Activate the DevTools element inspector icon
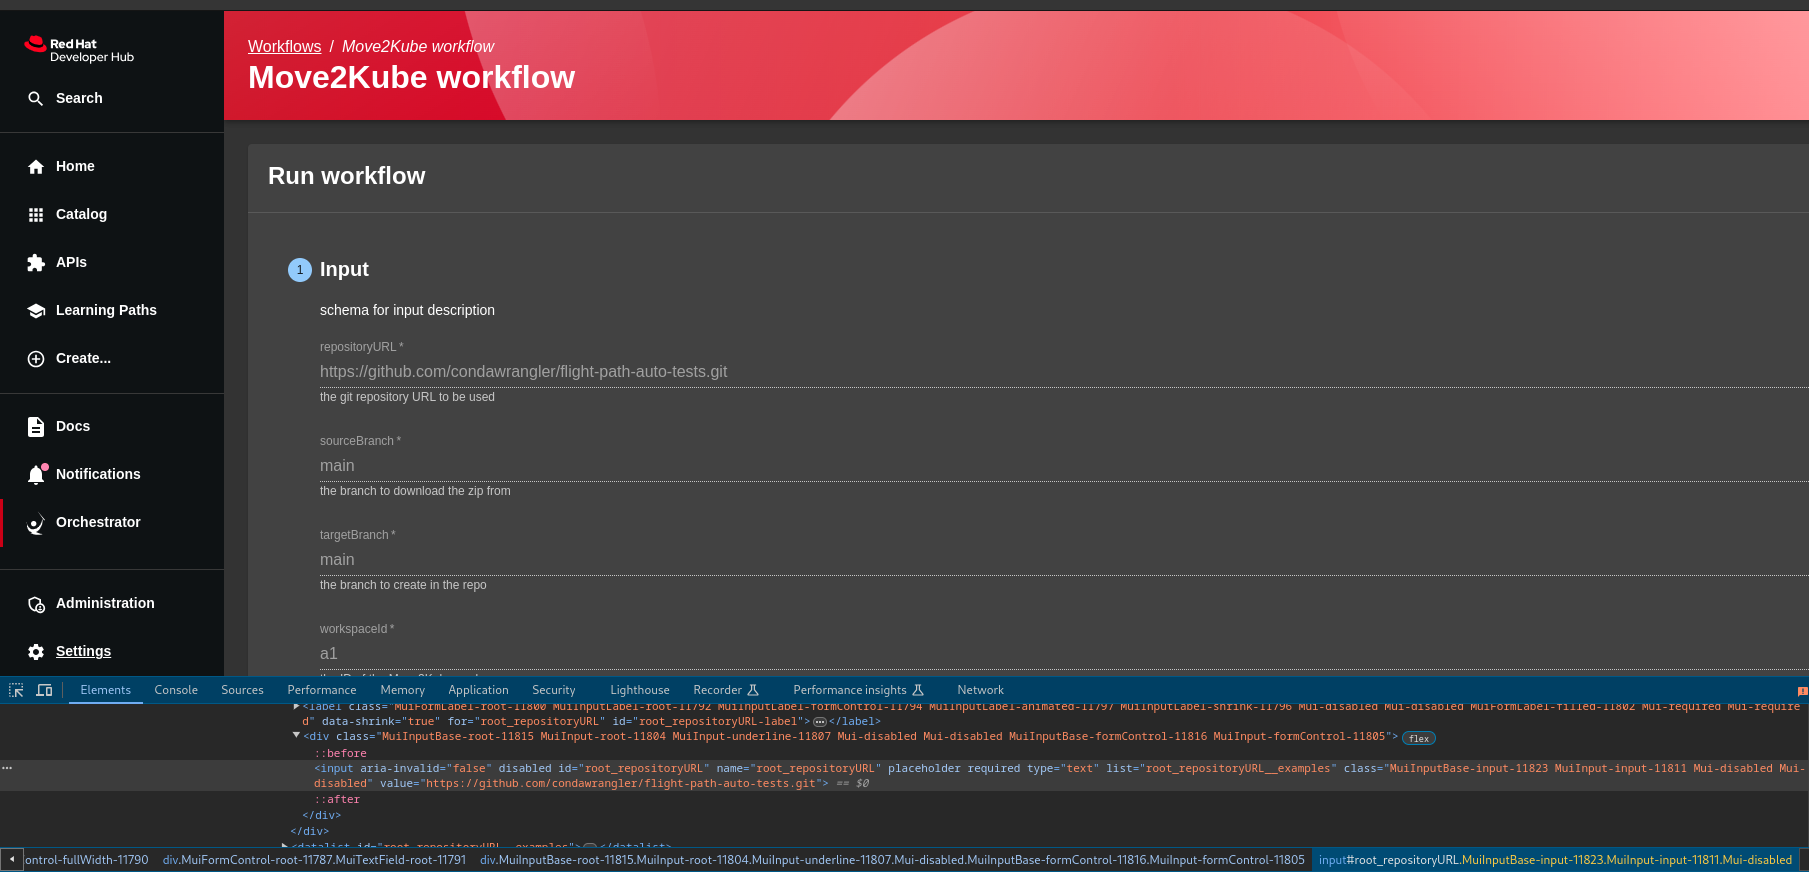 (x=16, y=690)
